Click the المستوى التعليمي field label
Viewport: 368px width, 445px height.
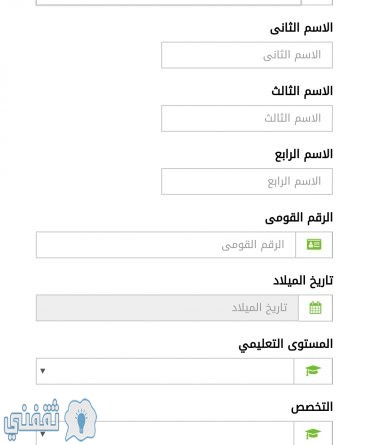(286, 344)
